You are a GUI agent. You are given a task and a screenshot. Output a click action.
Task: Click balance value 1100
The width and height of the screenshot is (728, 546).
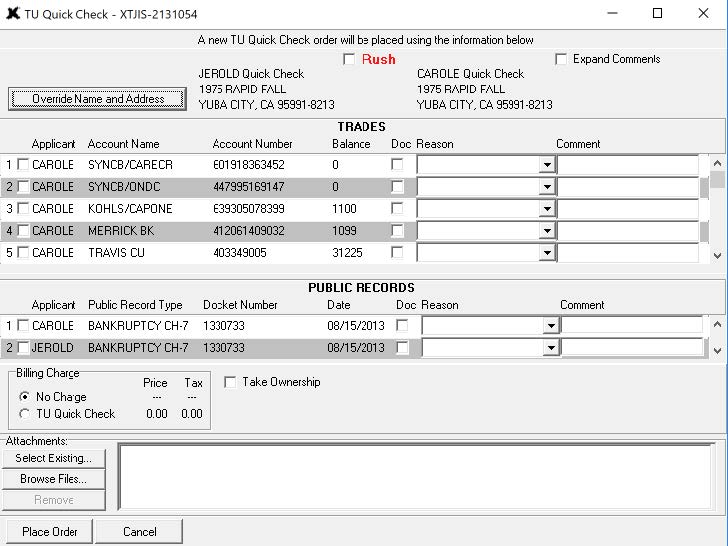(x=344, y=208)
